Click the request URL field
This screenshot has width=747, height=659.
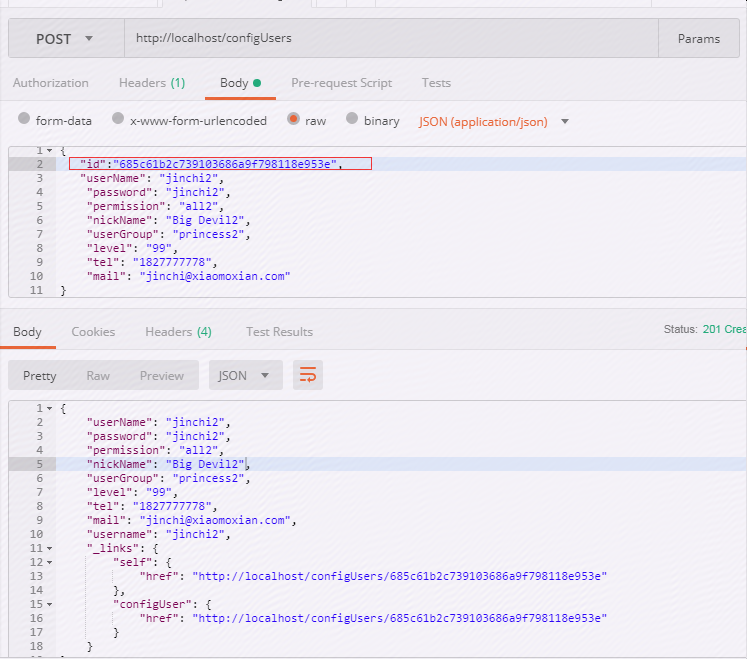(x=391, y=39)
